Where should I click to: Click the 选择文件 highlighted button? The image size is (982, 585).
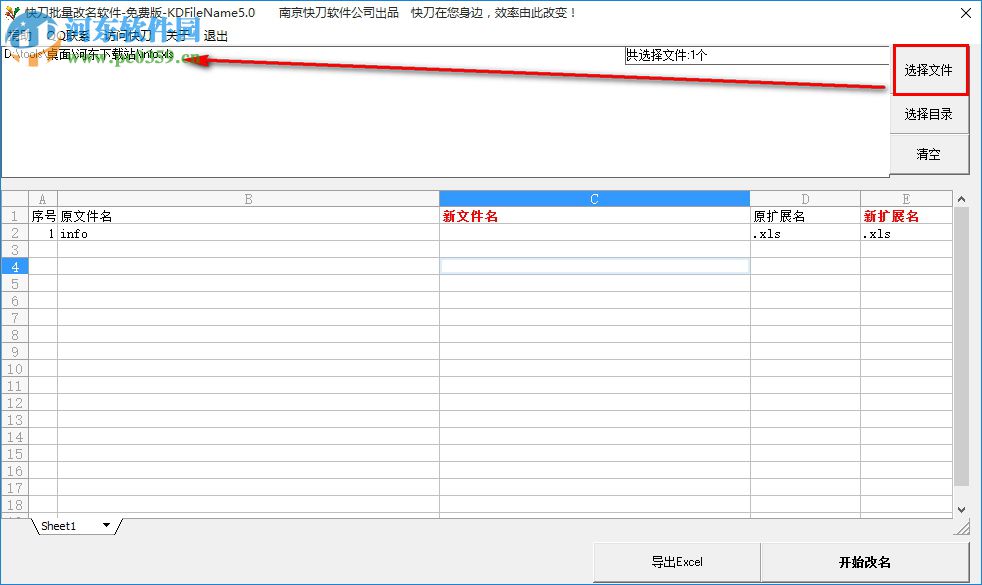pos(929,69)
